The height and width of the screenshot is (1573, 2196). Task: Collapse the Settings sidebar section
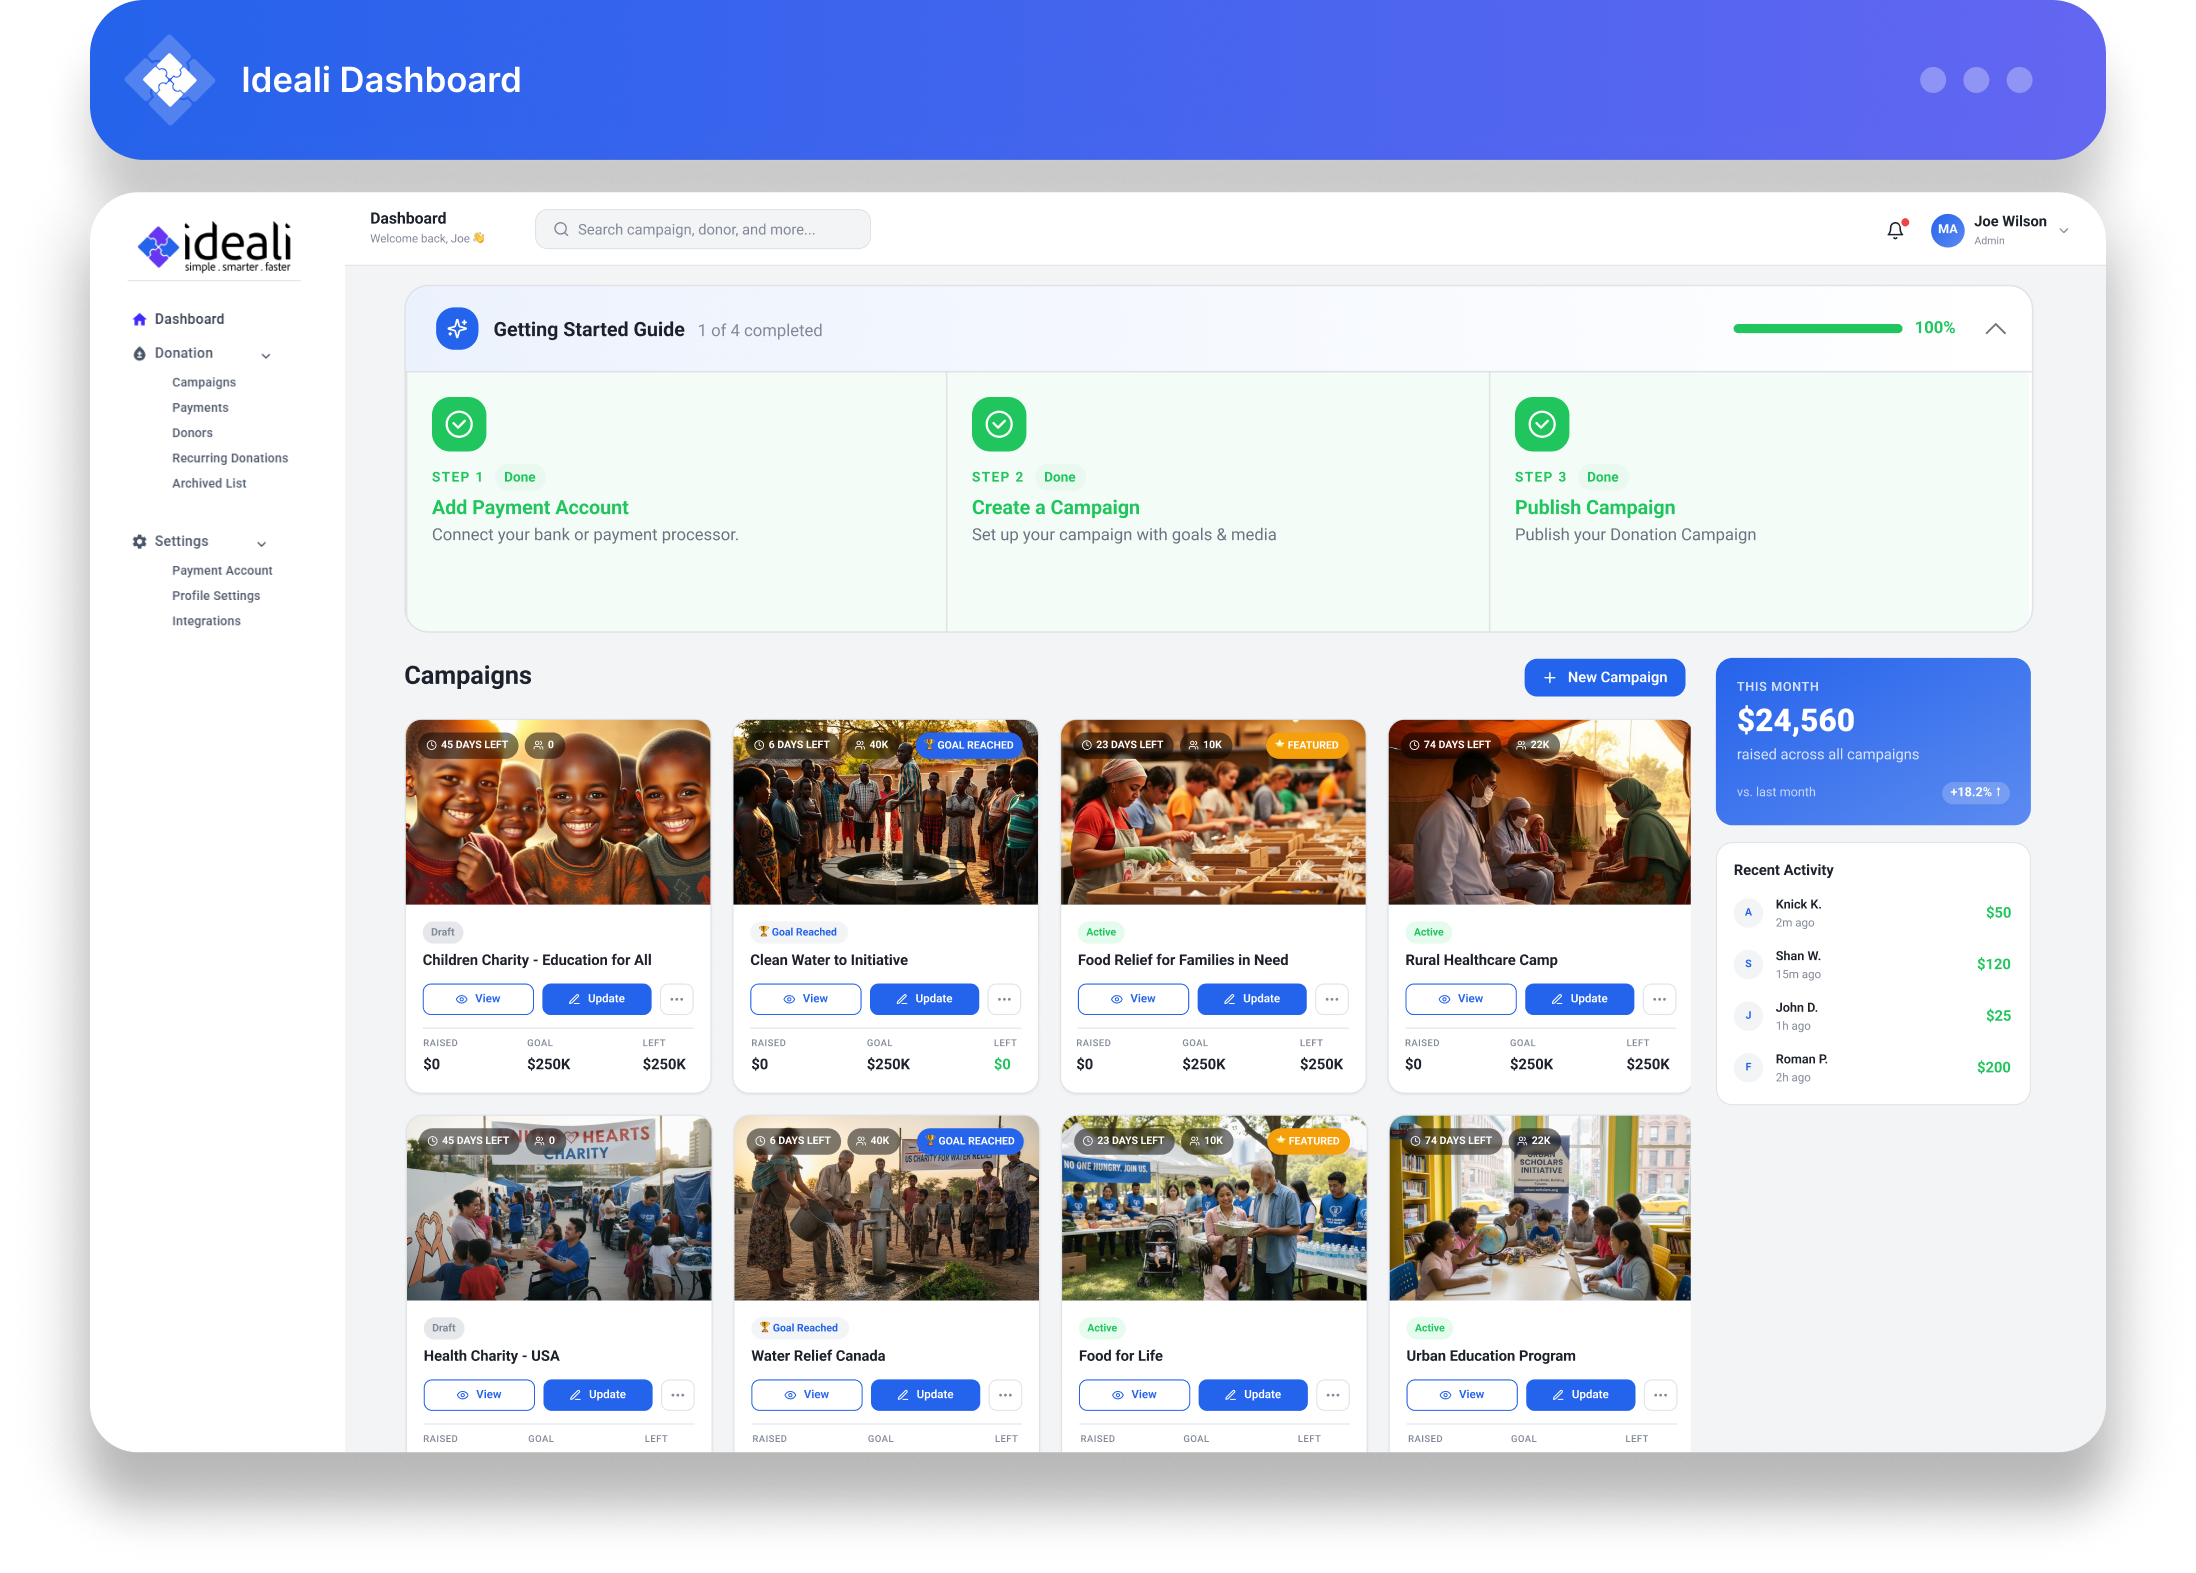pos(262,543)
